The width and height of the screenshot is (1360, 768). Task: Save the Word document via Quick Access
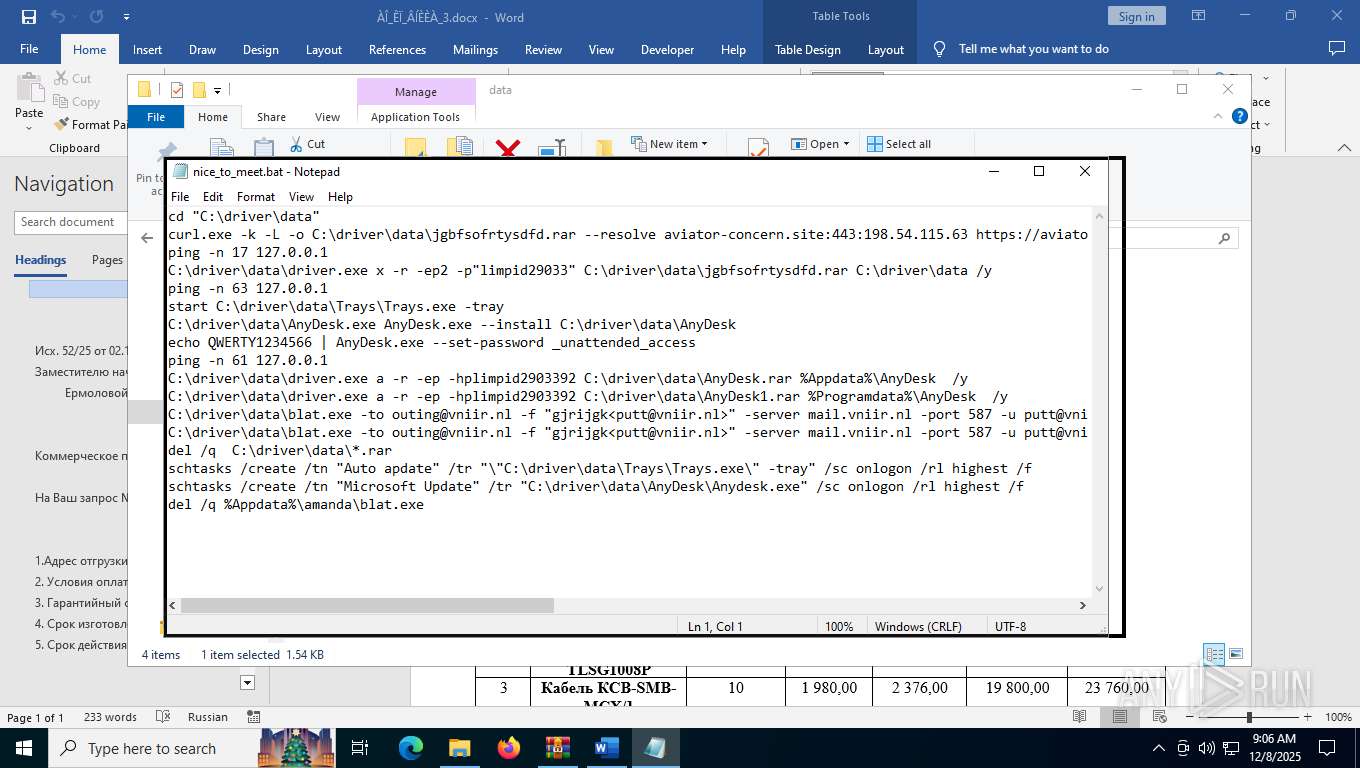pyautogui.click(x=29, y=17)
